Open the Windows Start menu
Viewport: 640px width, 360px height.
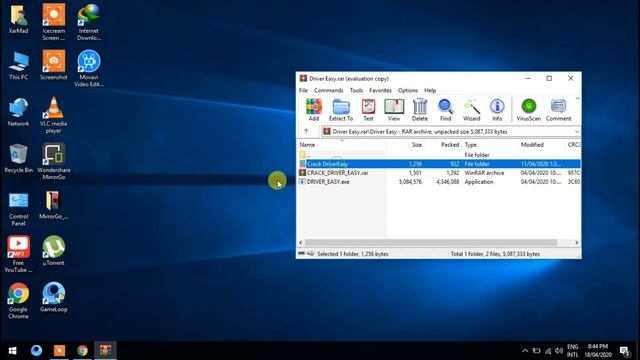(x=12, y=351)
